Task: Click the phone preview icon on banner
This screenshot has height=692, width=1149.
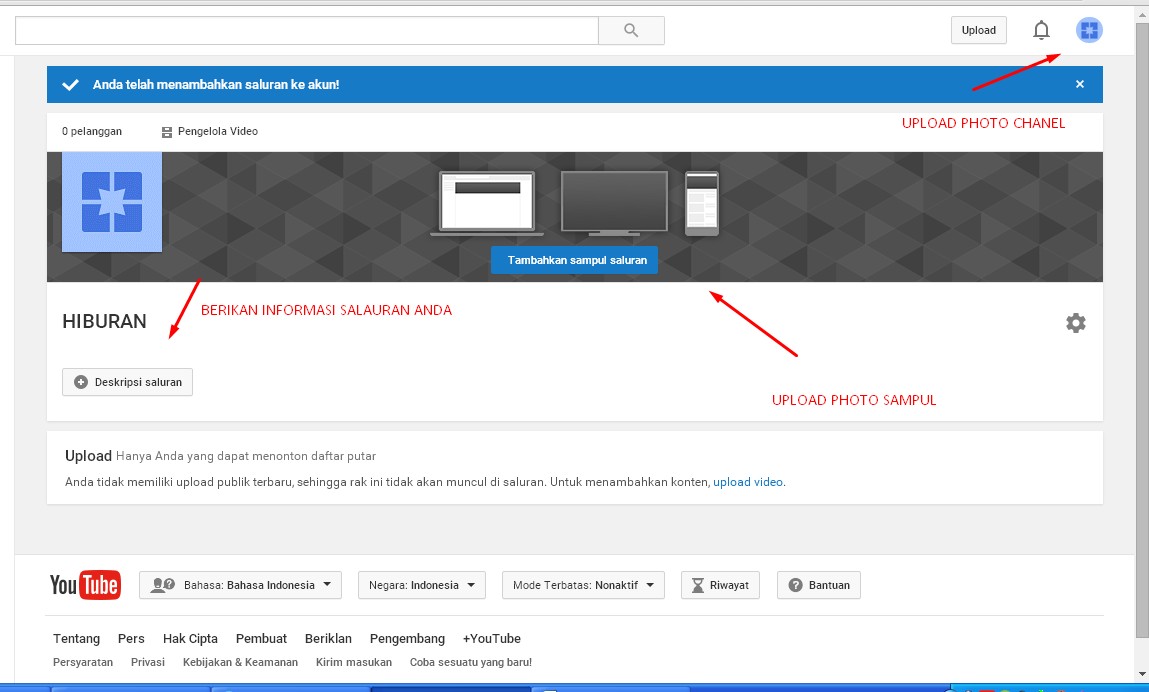Action: pyautogui.click(x=701, y=203)
